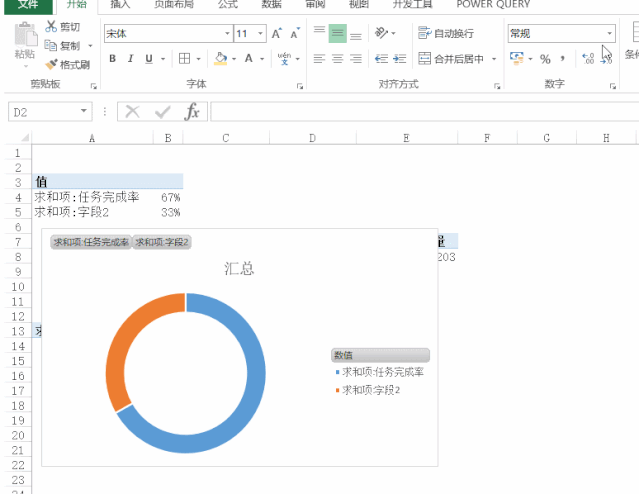Open the font name dropdown (宋体)
This screenshot has height=494, width=639.
[227, 33]
